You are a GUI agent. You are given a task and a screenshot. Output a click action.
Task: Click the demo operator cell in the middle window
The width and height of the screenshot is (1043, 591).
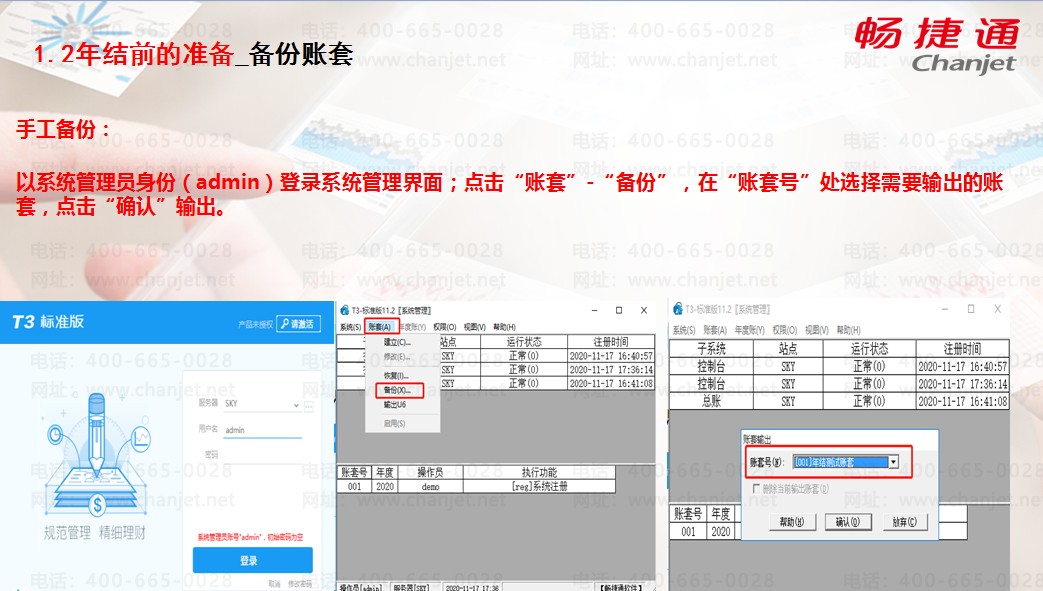tap(430, 487)
